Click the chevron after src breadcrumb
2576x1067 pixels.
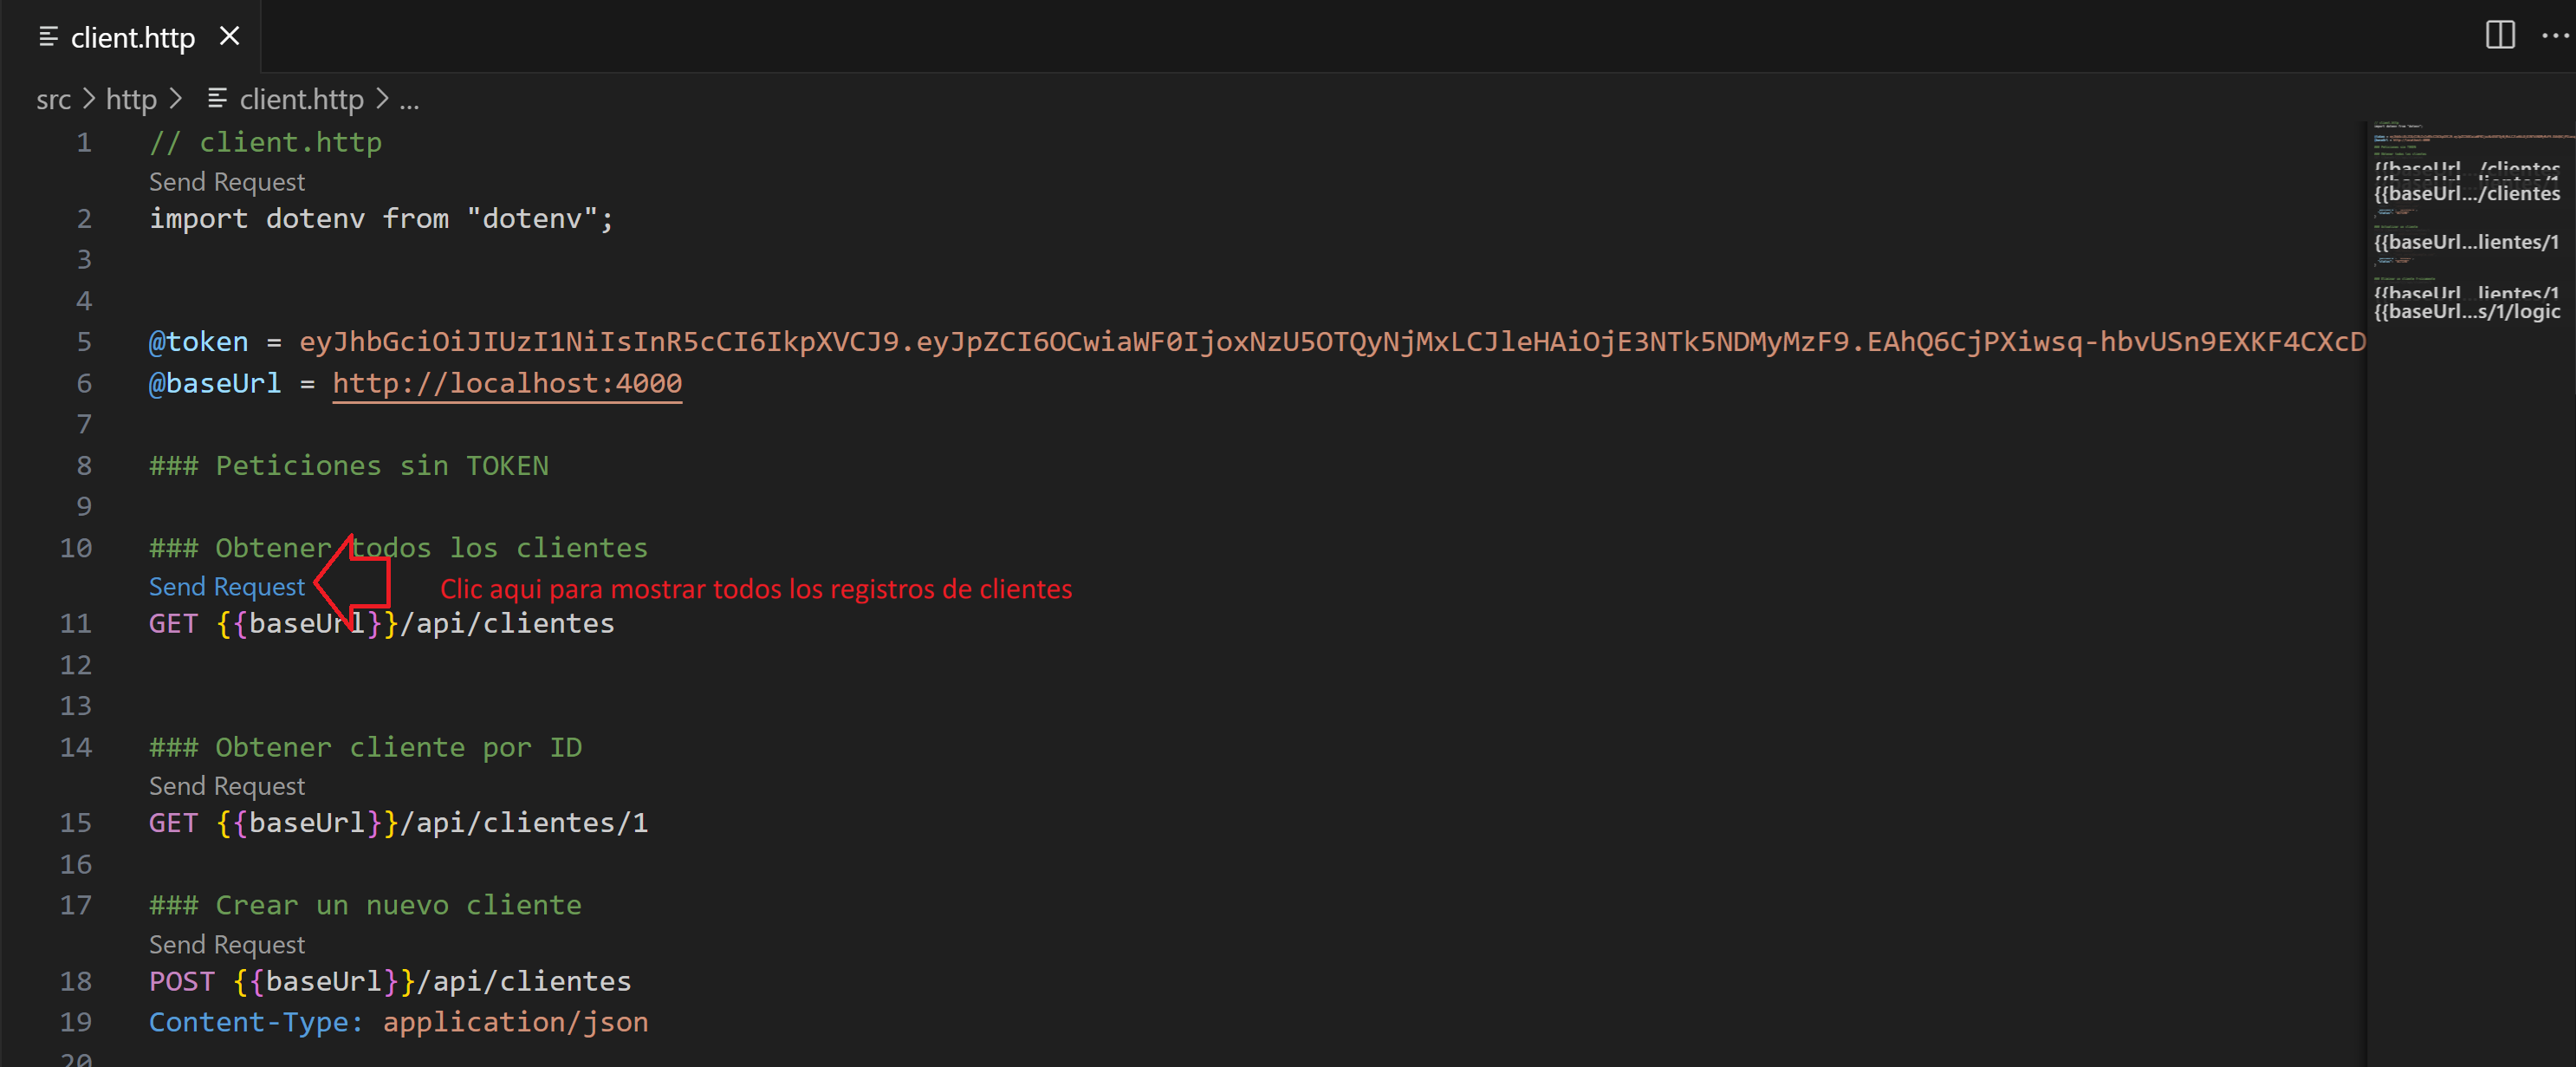(x=88, y=99)
